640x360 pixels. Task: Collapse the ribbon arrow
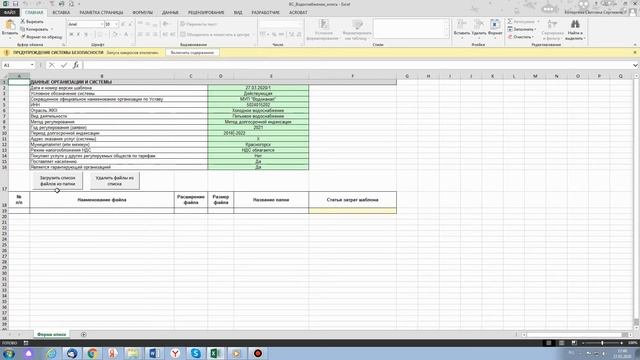coord(635,44)
